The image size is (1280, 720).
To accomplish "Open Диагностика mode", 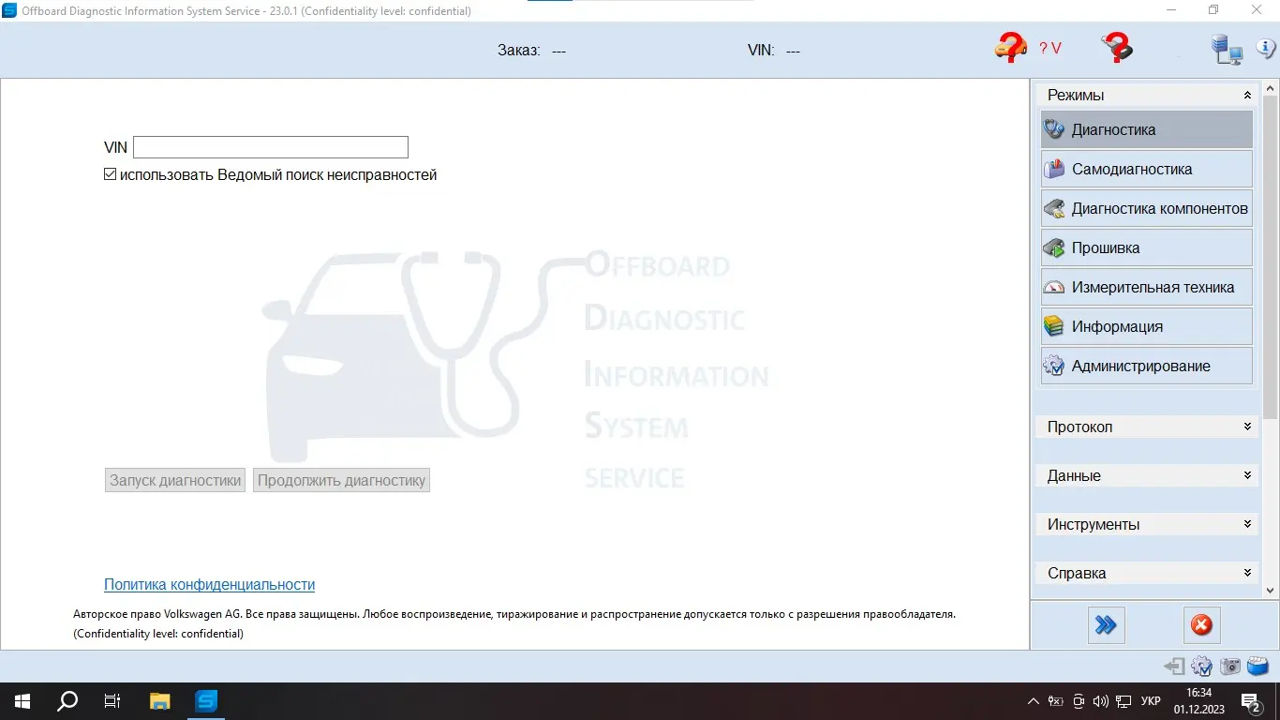I will 1146,130.
